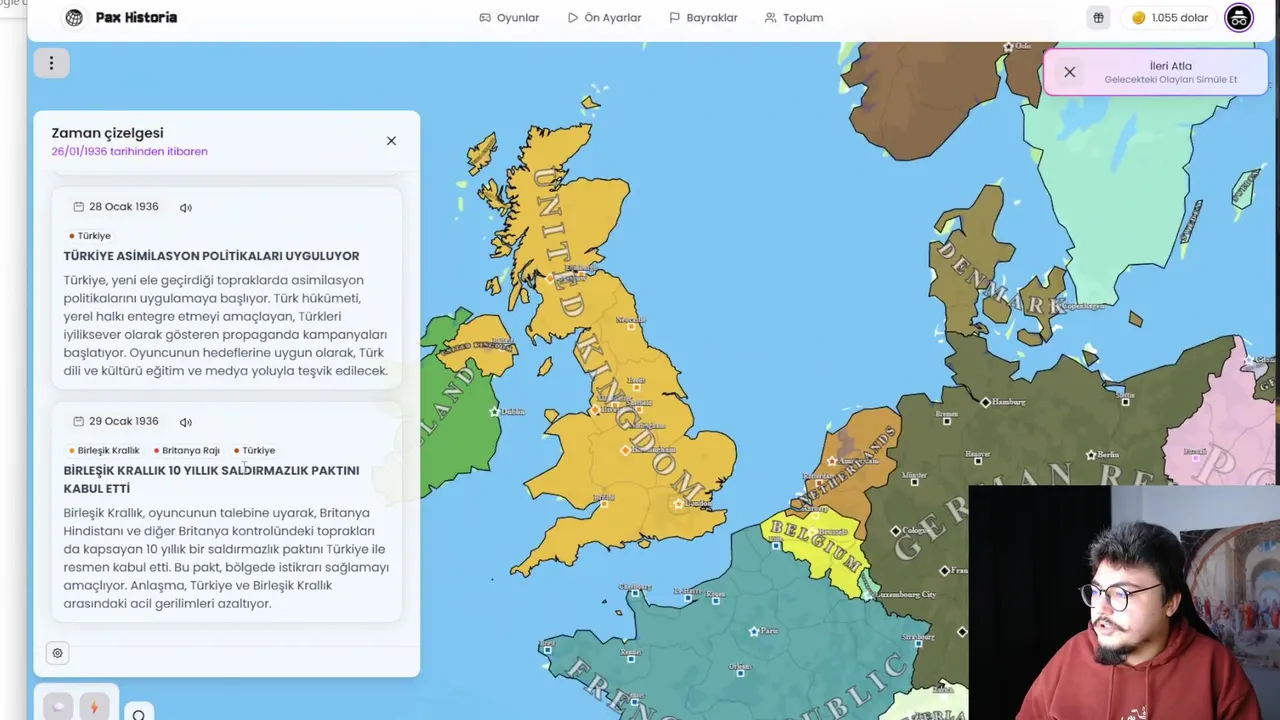Select Hamburg city marker

[x=985, y=402]
